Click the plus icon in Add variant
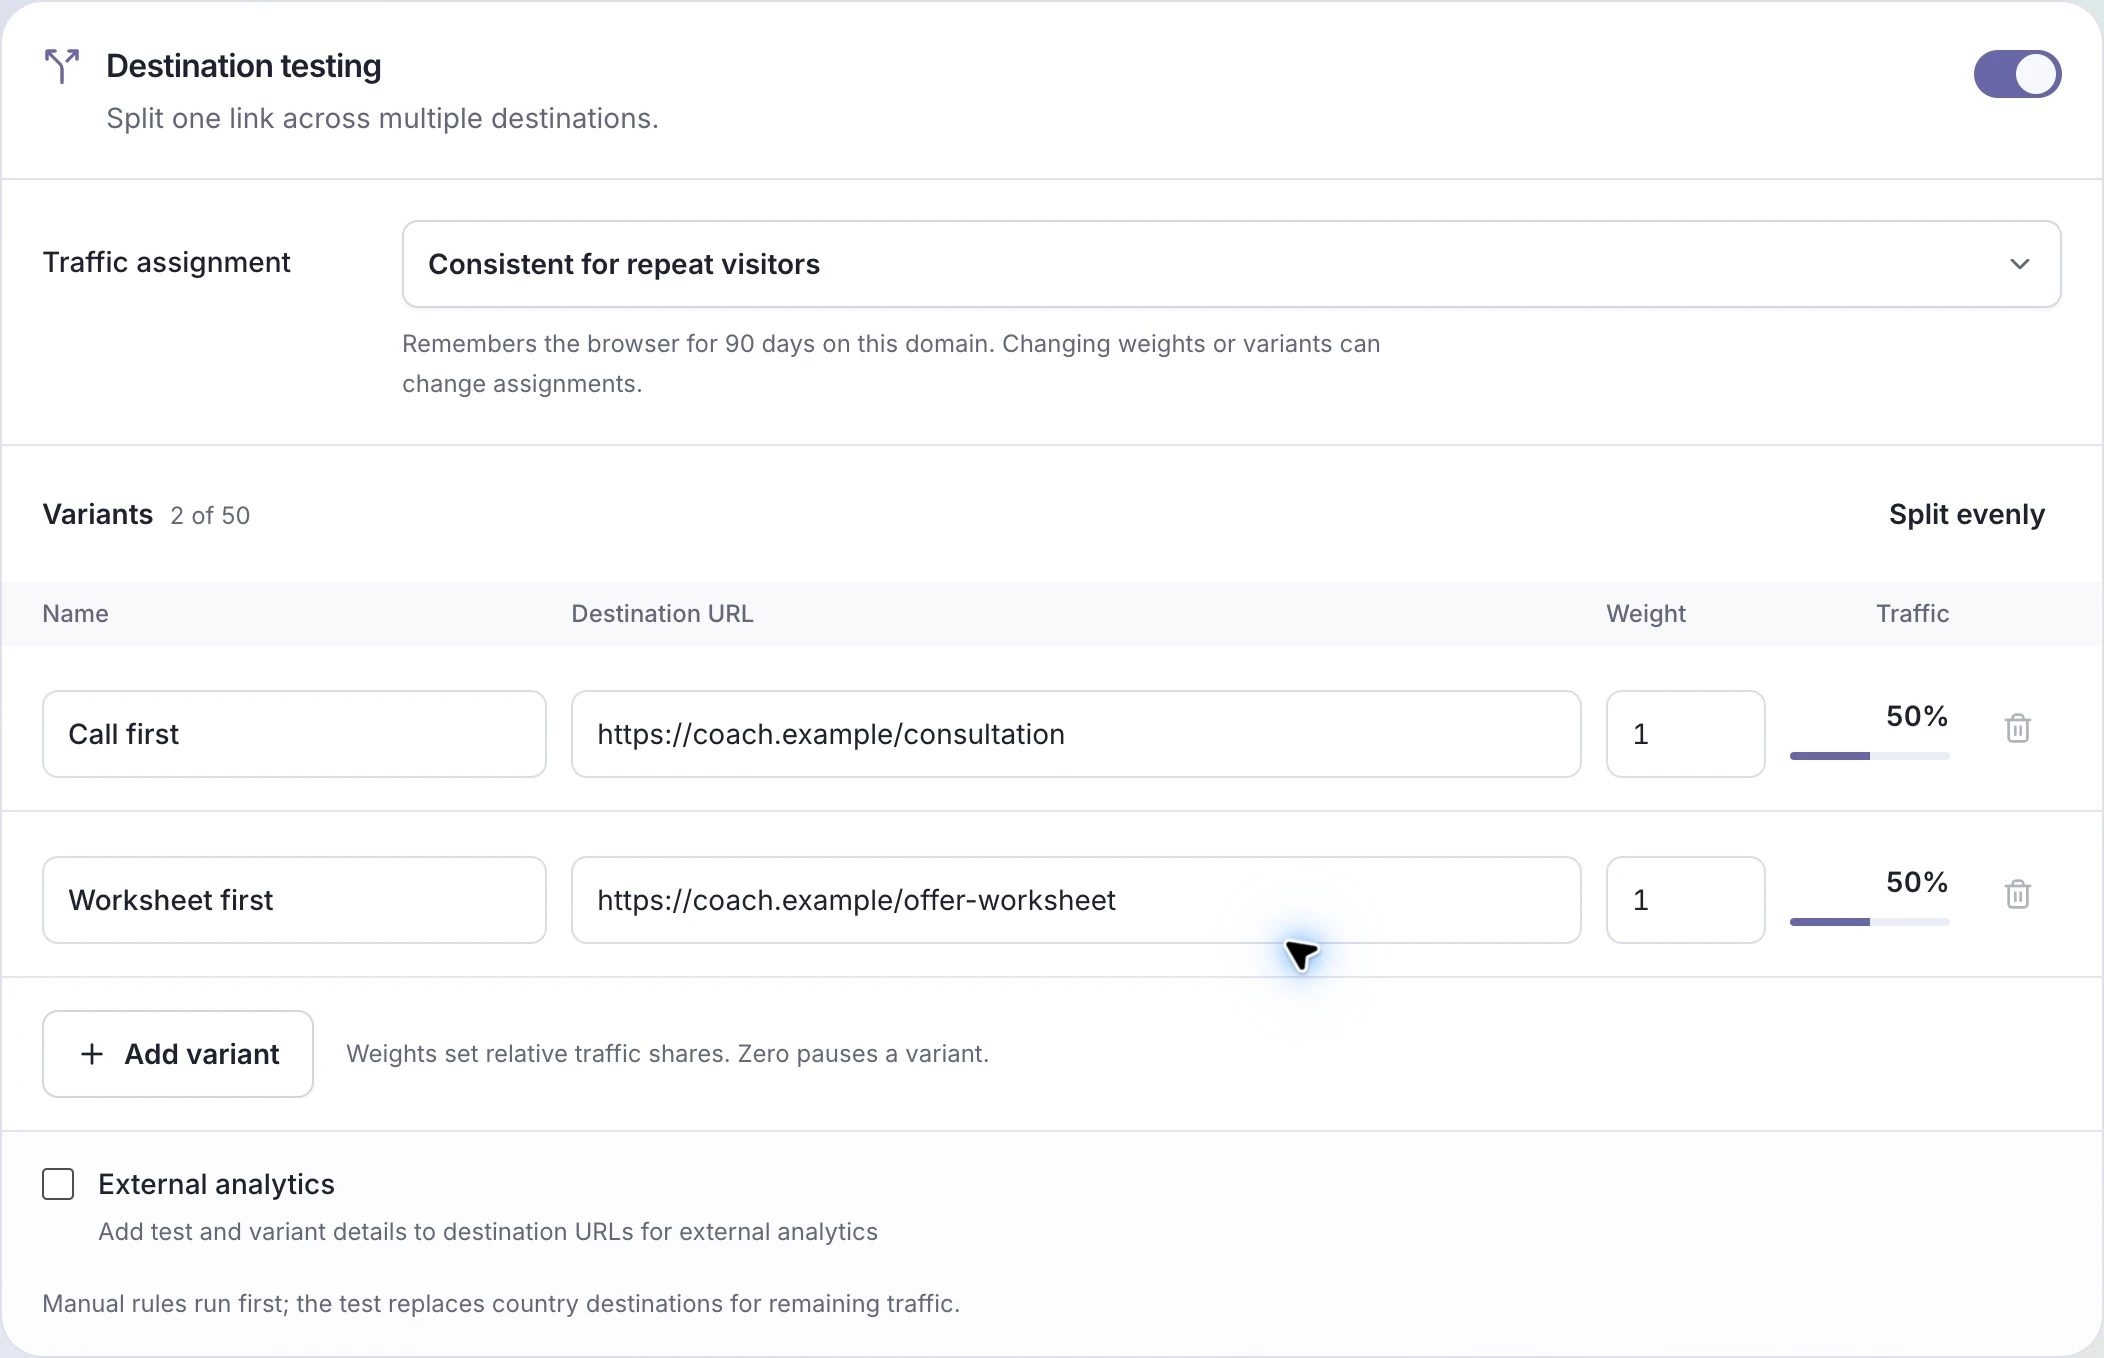Screen dimensions: 2104x1358 click(92, 1054)
